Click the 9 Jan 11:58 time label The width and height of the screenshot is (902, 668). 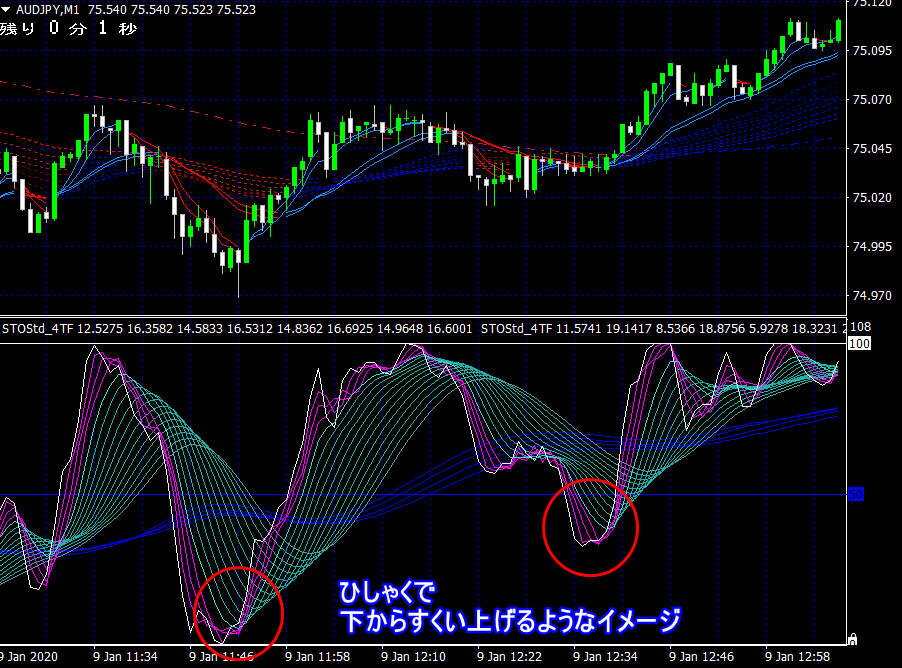(318, 656)
